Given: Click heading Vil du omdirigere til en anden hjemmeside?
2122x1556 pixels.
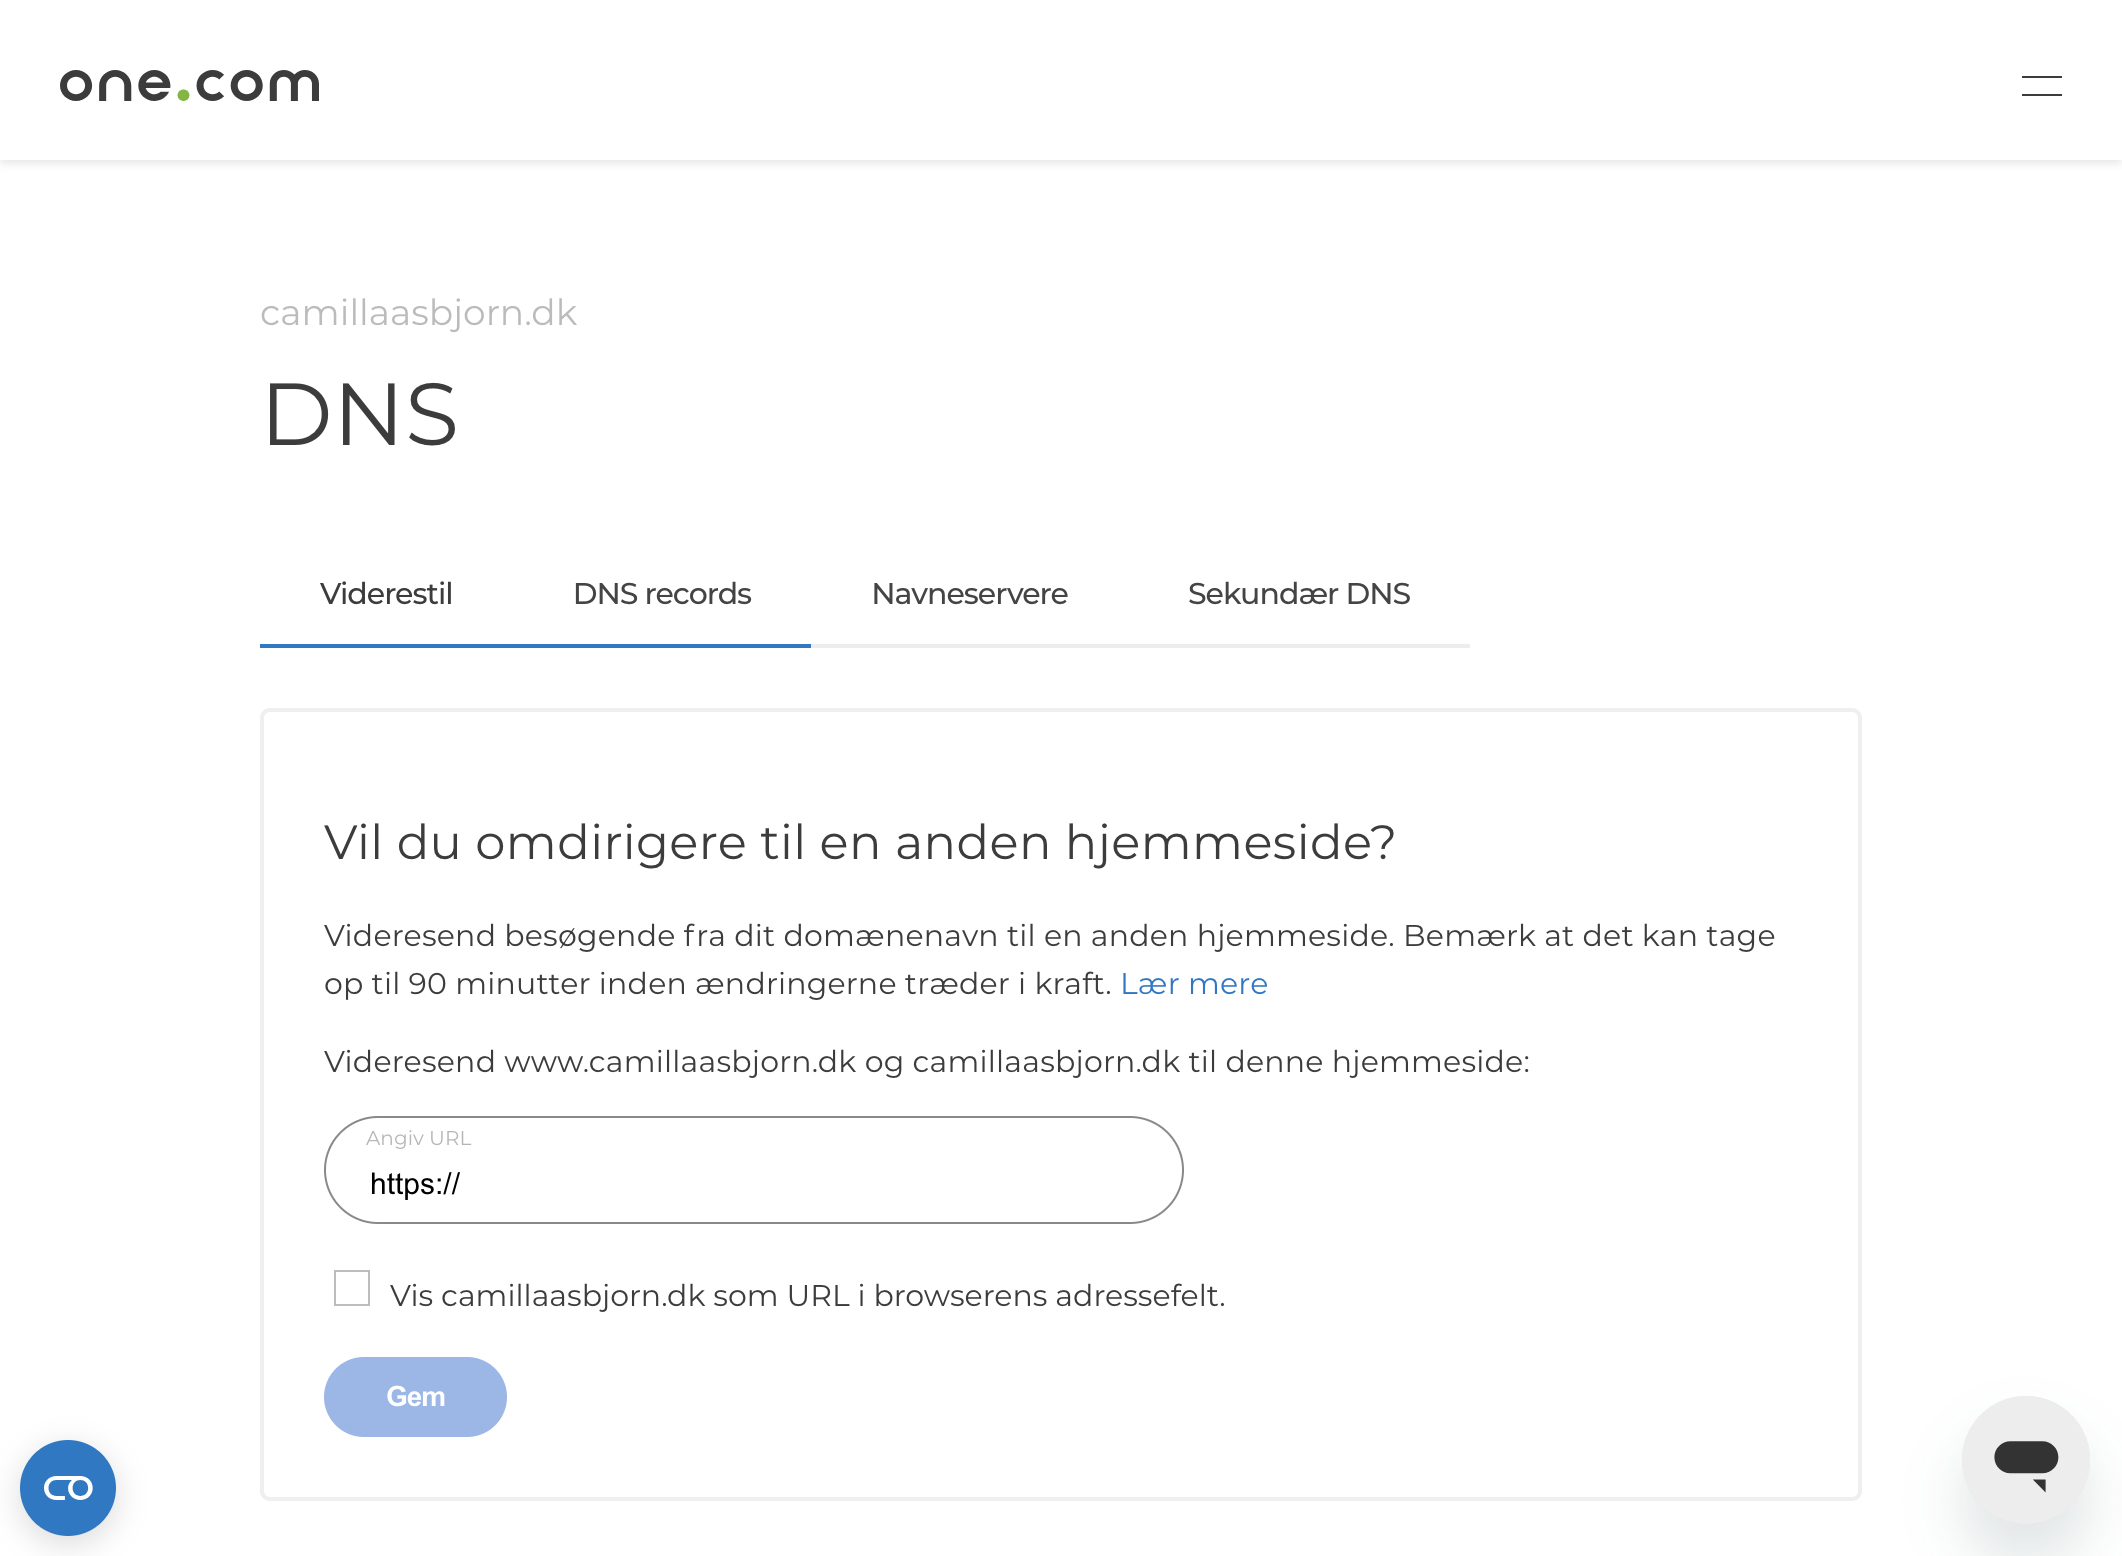Looking at the screenshot, I should 860,842.
